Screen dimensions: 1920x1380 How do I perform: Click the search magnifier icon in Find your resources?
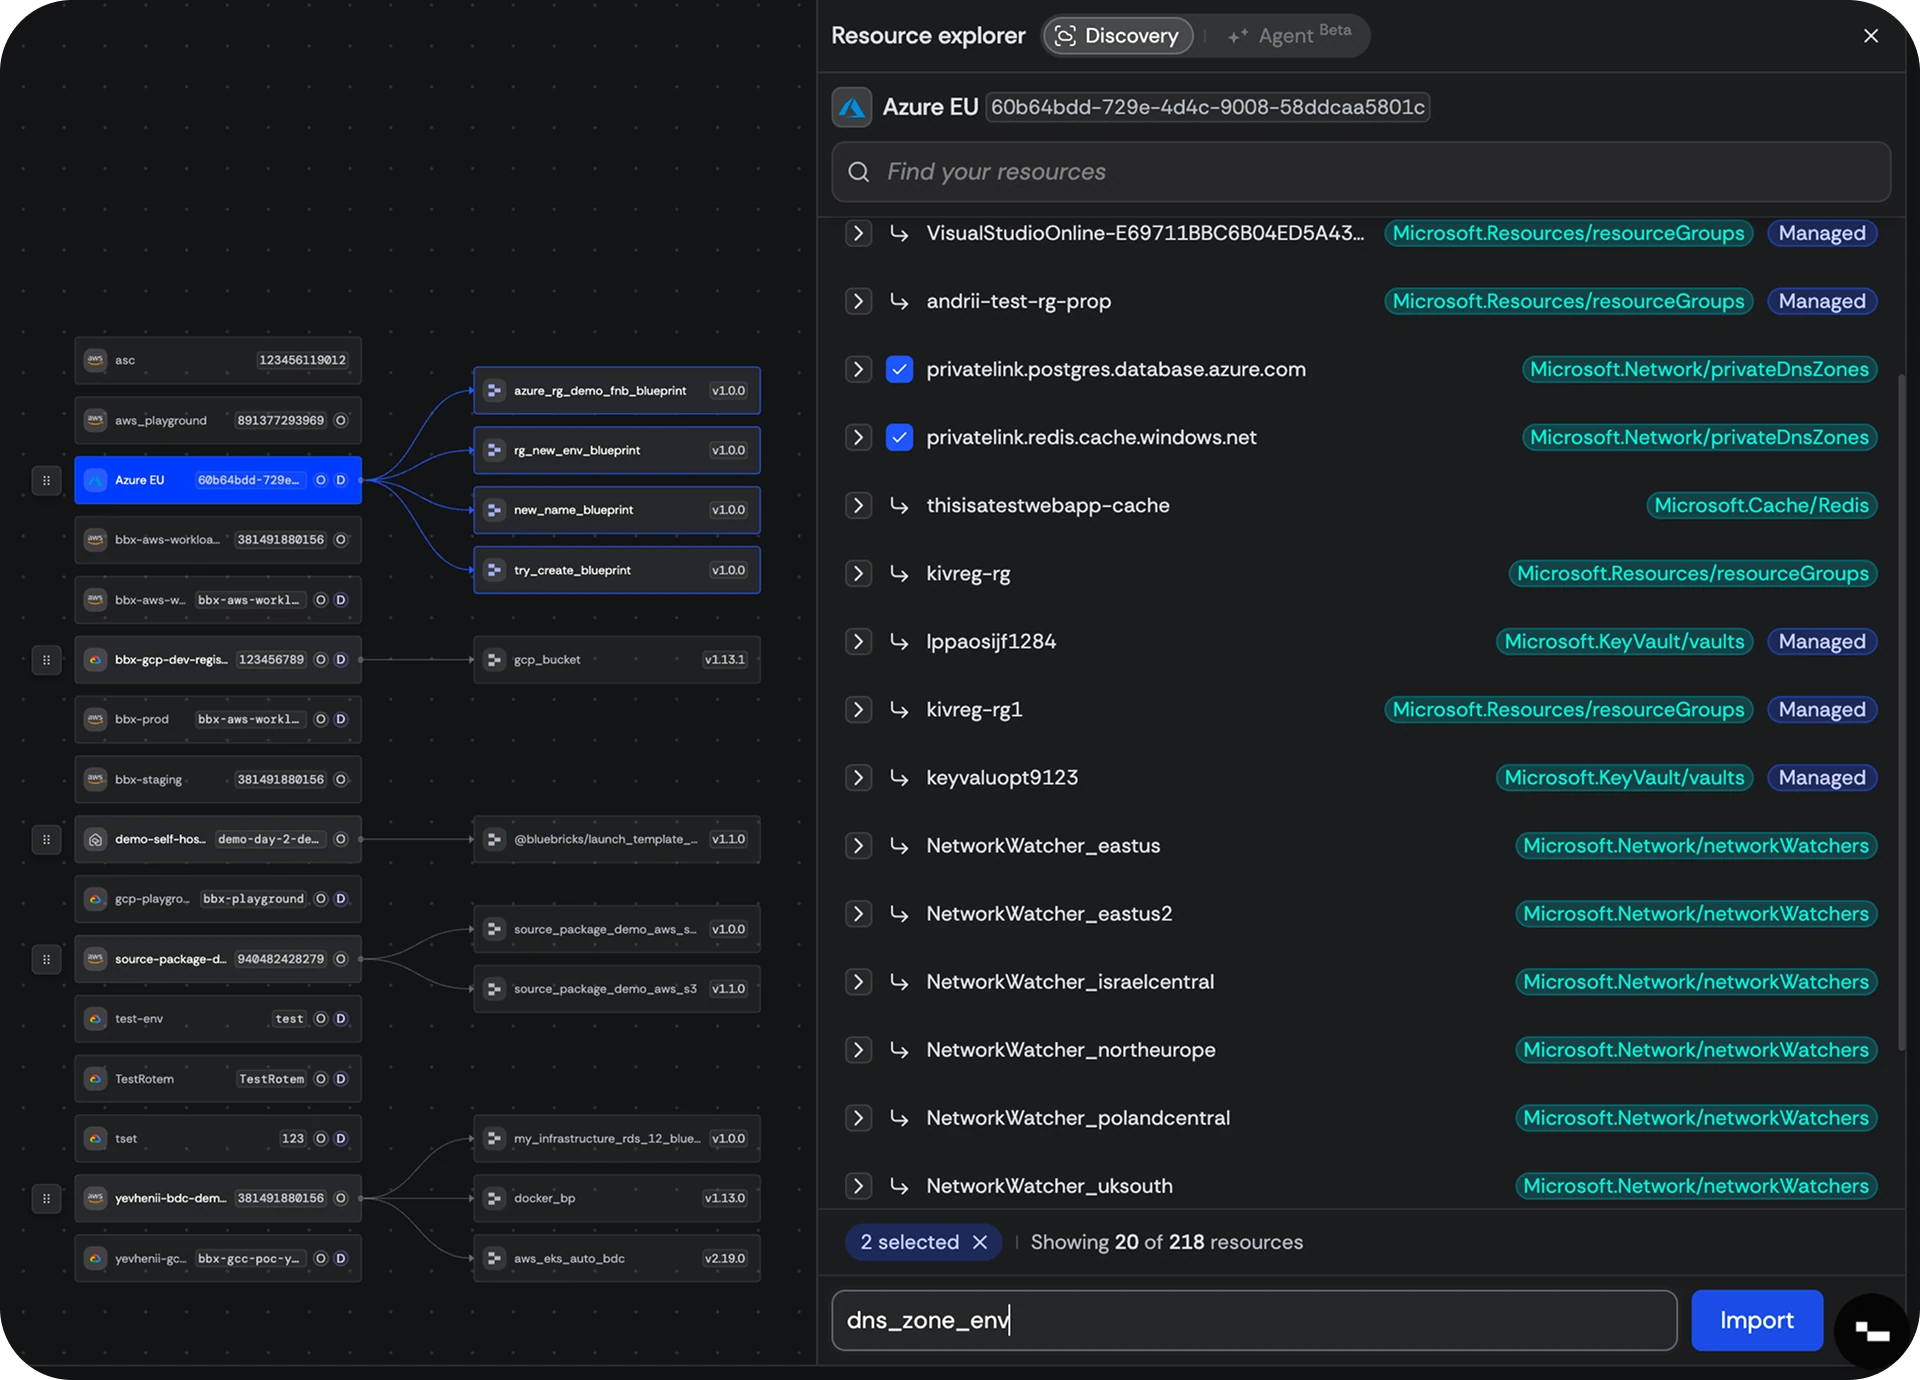point(858,172)
